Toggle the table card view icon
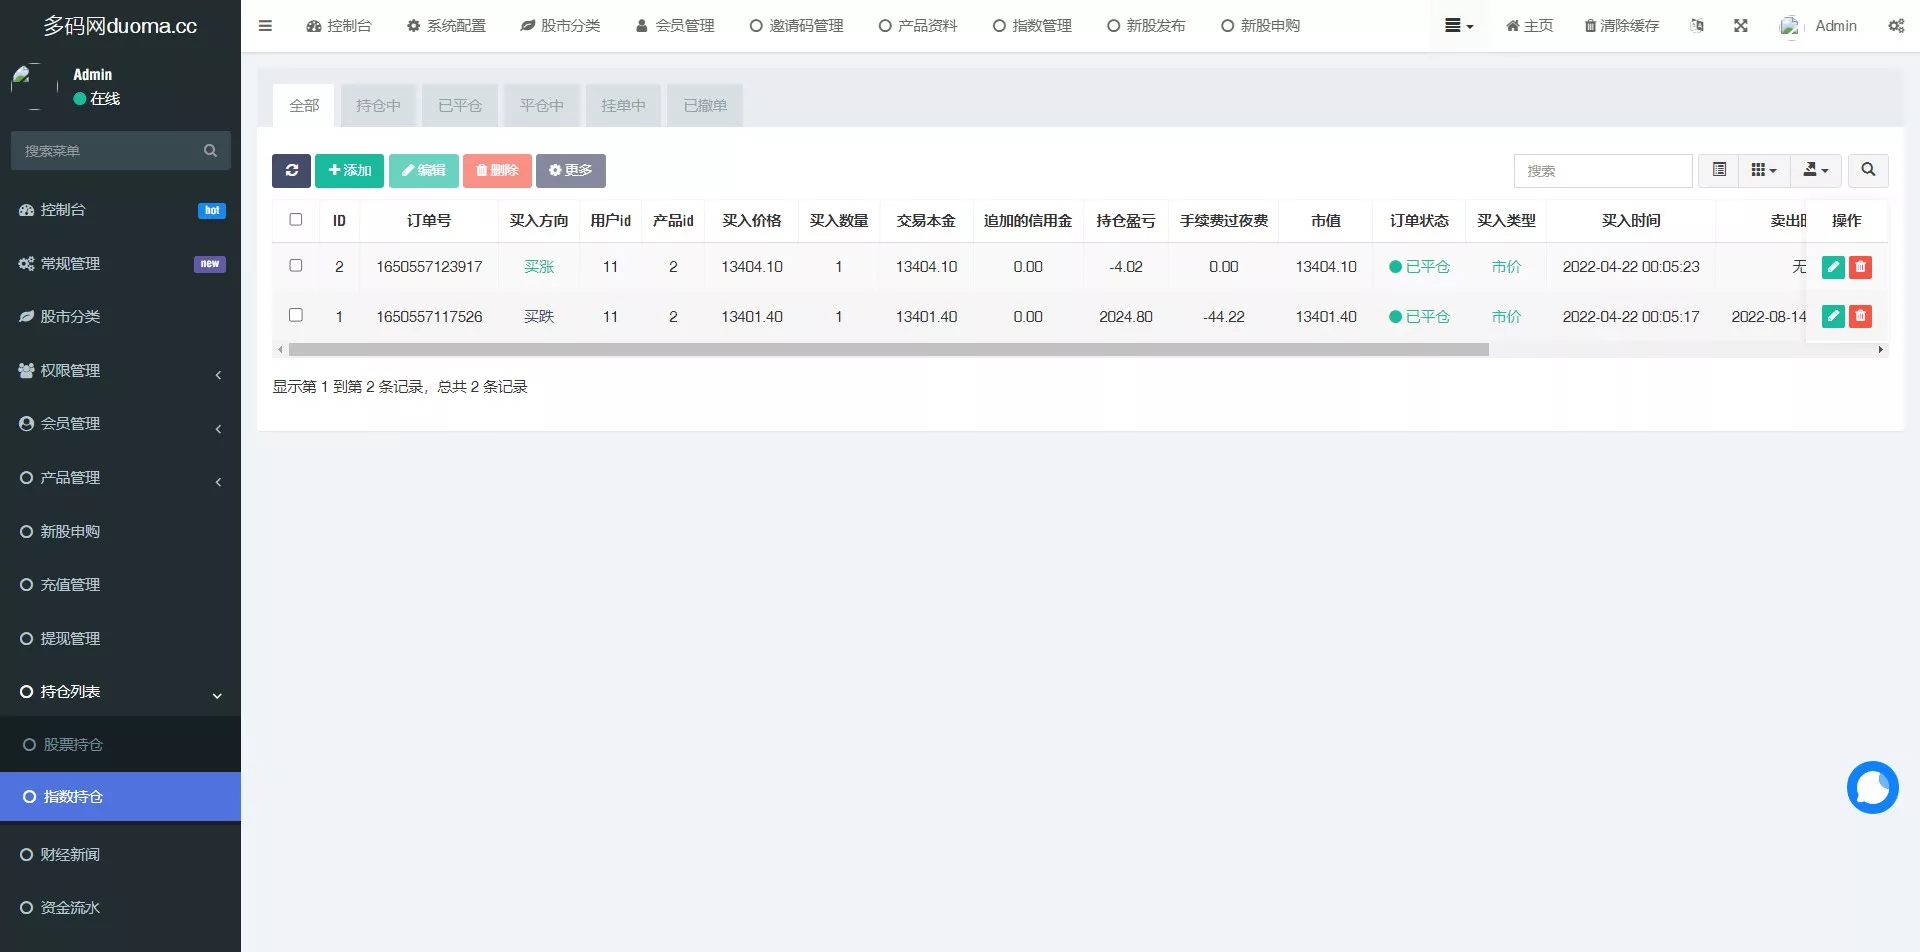 [1719, 171]
